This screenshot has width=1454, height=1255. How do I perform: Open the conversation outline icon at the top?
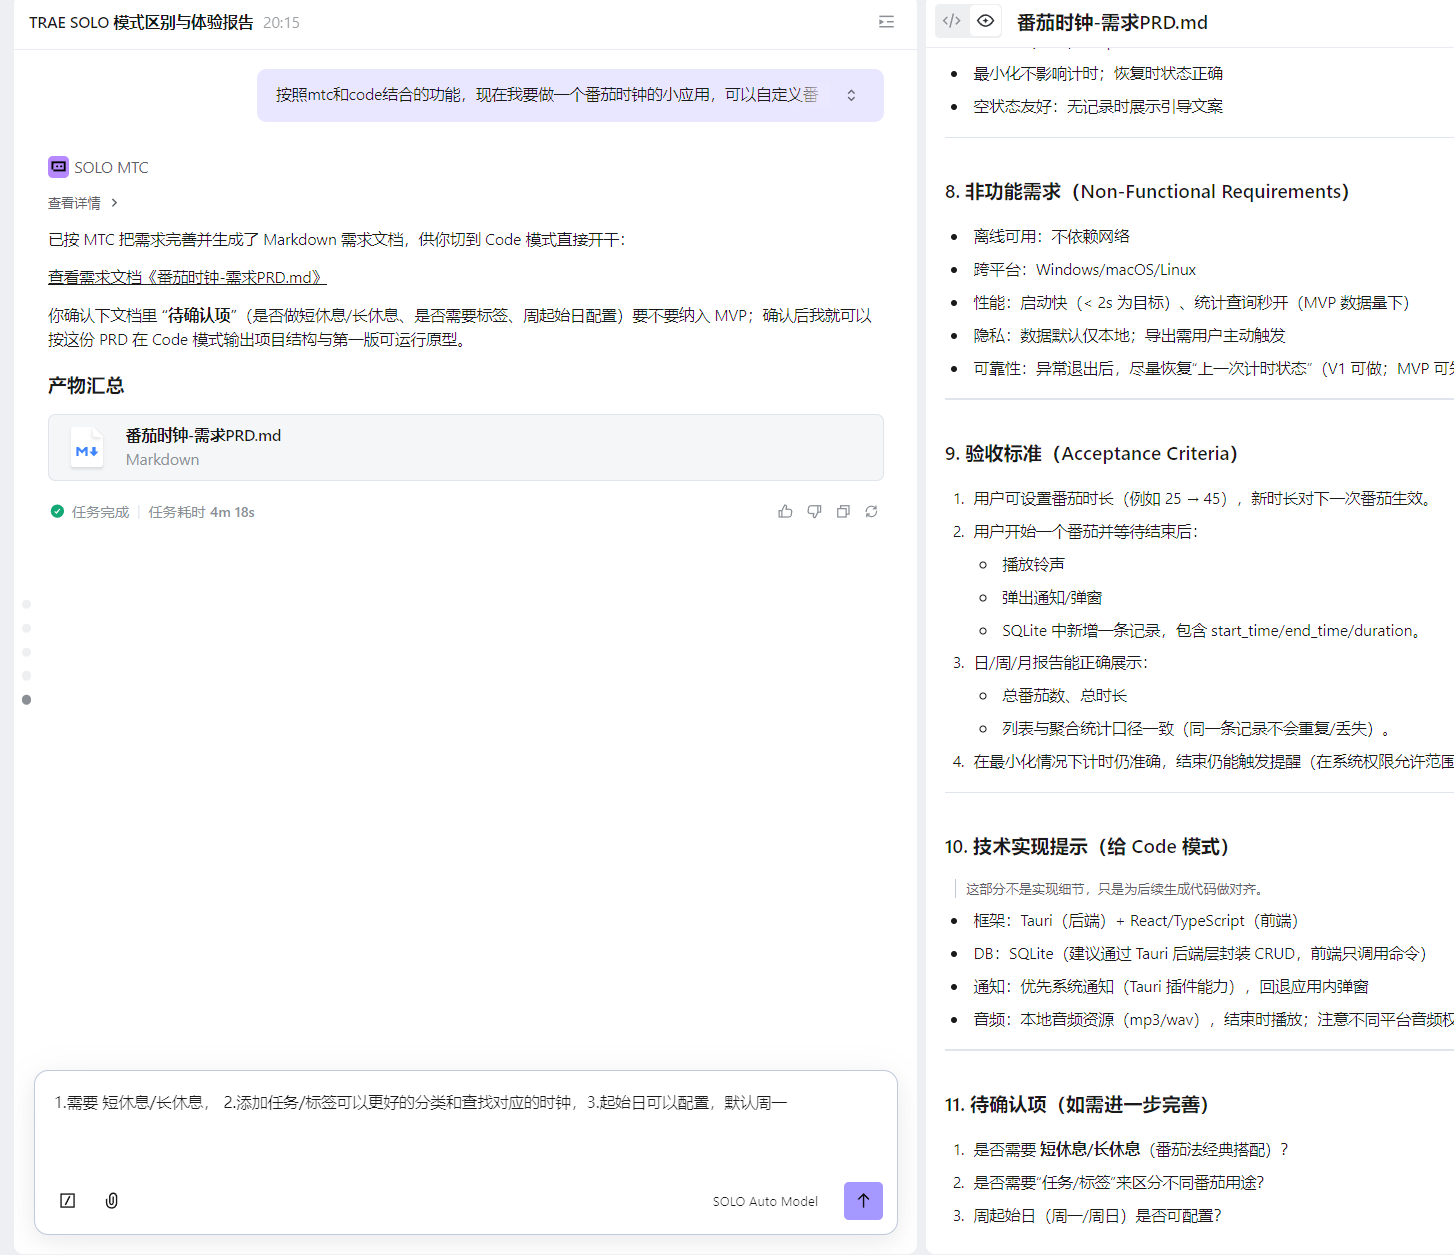point(886,22)
